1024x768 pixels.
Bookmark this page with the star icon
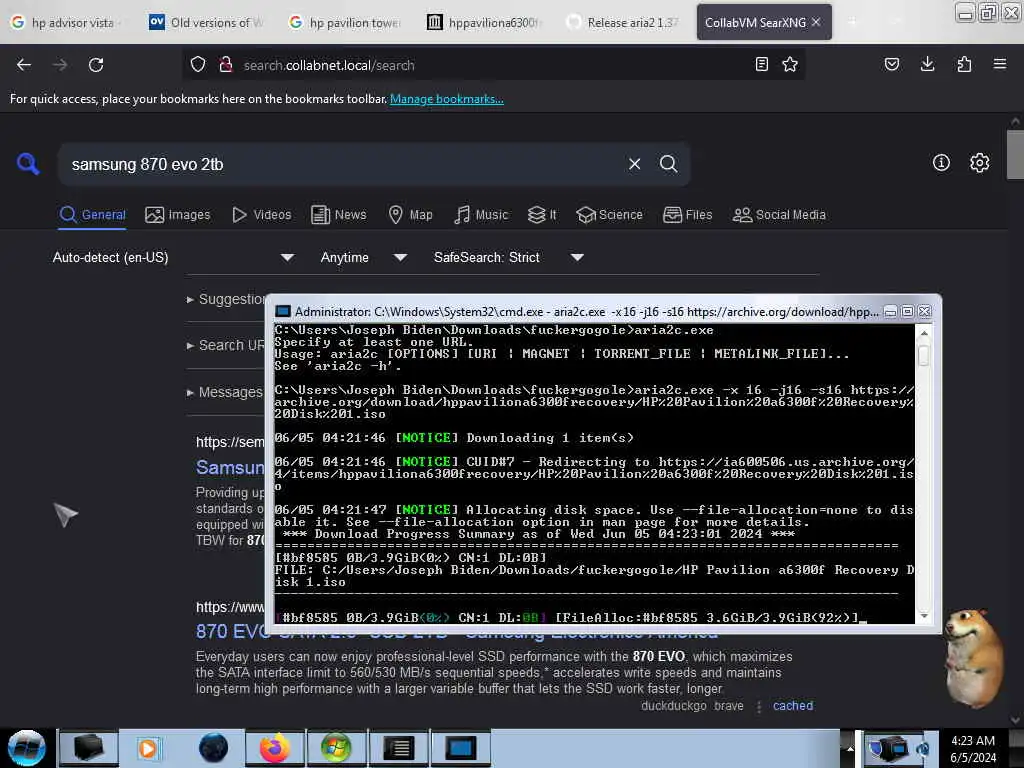(x=790, y=64)
